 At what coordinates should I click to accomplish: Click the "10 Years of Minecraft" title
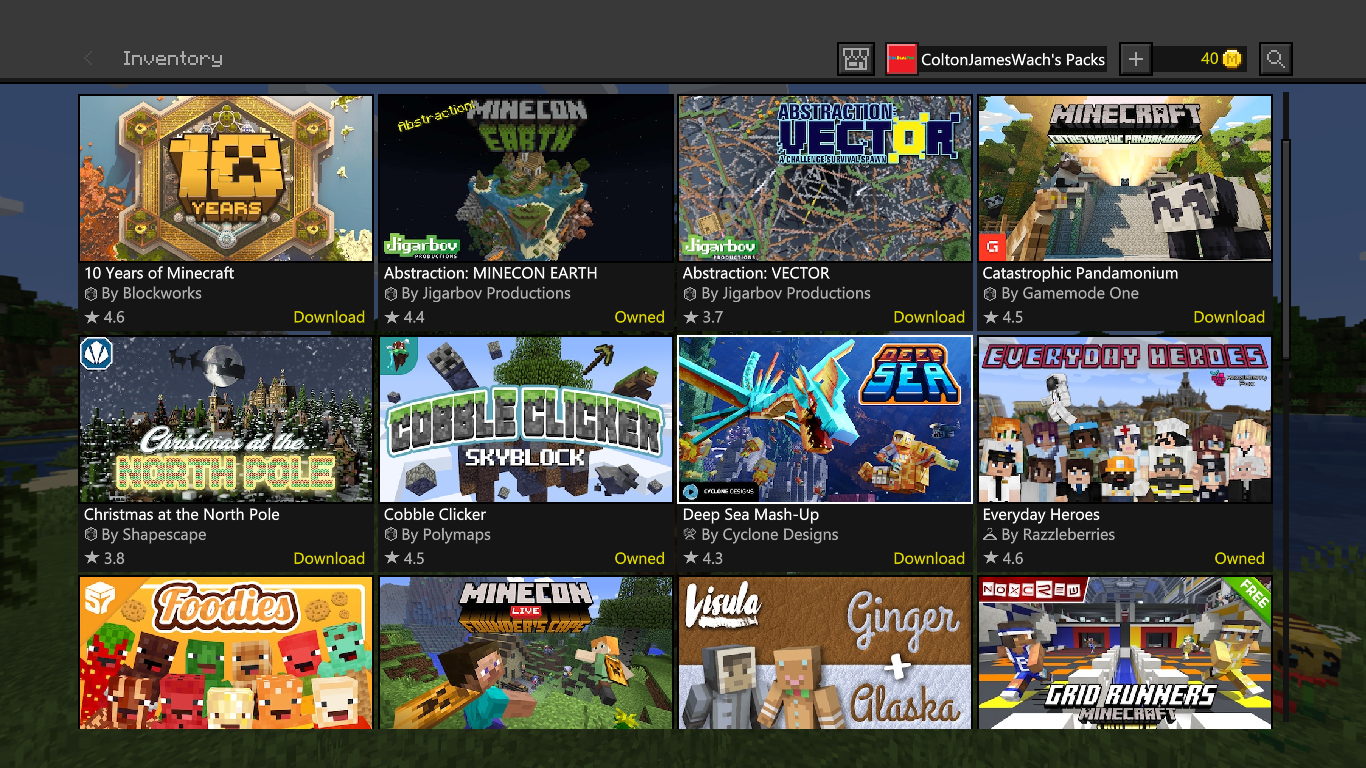pyautogui.click(x=159, y=273)
